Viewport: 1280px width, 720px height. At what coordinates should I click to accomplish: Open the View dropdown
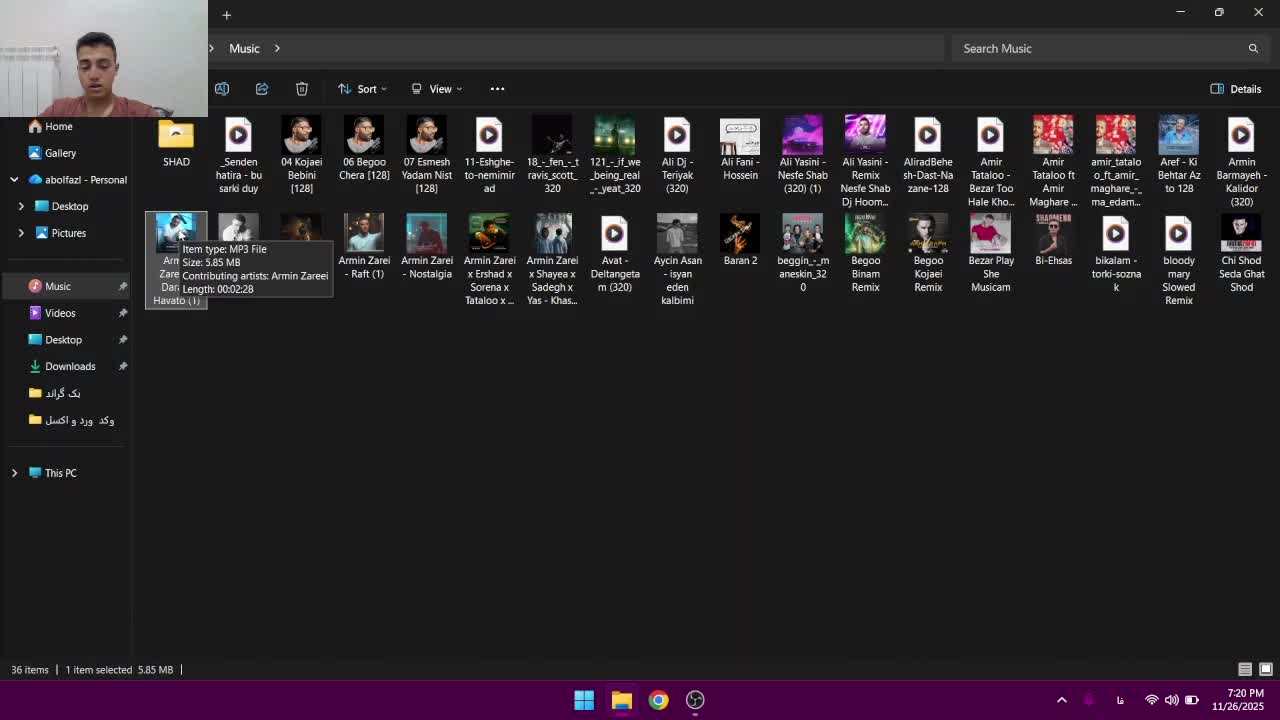437,89
